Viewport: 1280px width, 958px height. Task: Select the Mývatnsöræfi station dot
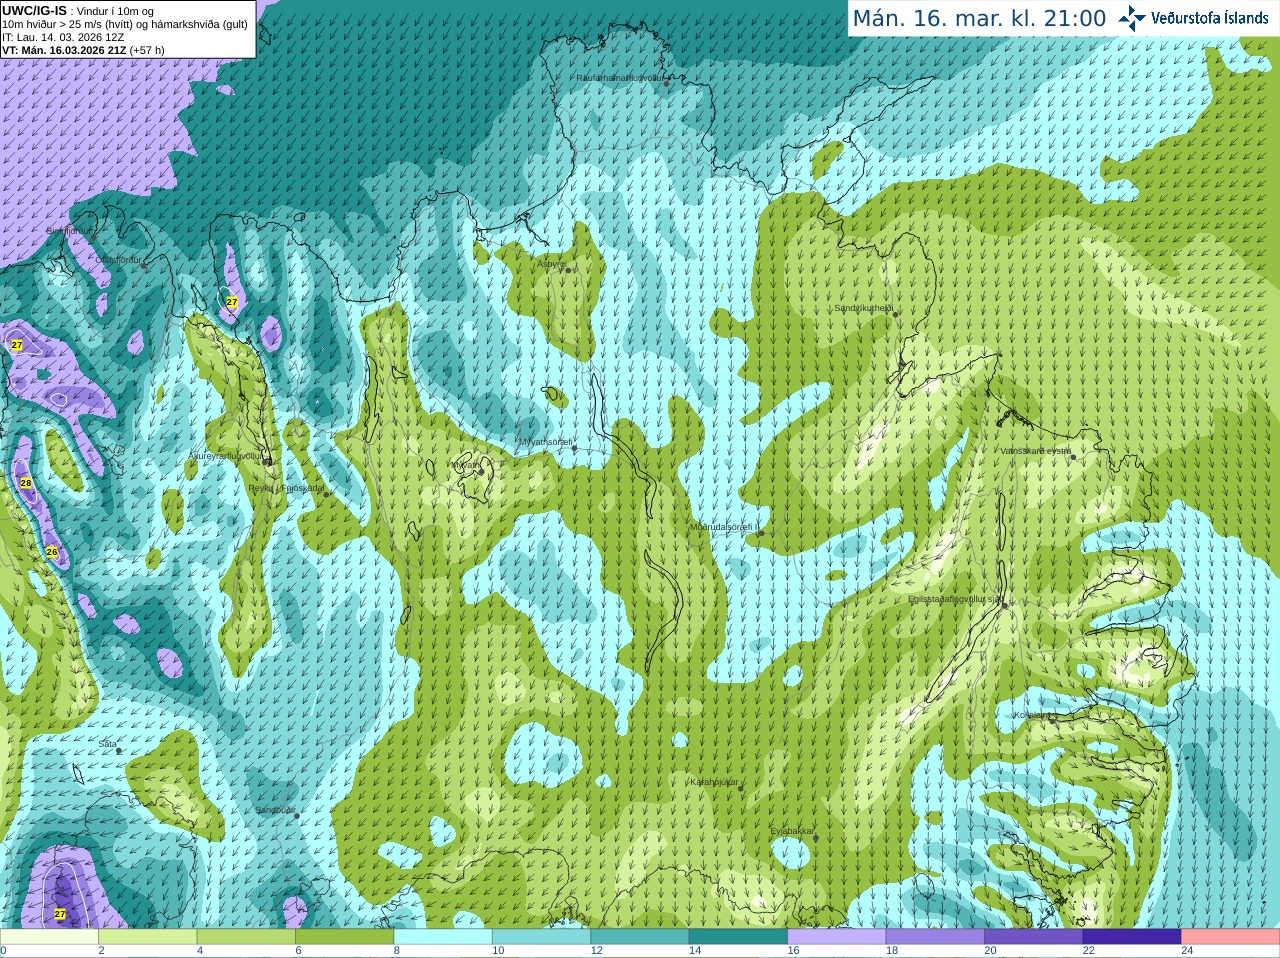click(574, 448)
